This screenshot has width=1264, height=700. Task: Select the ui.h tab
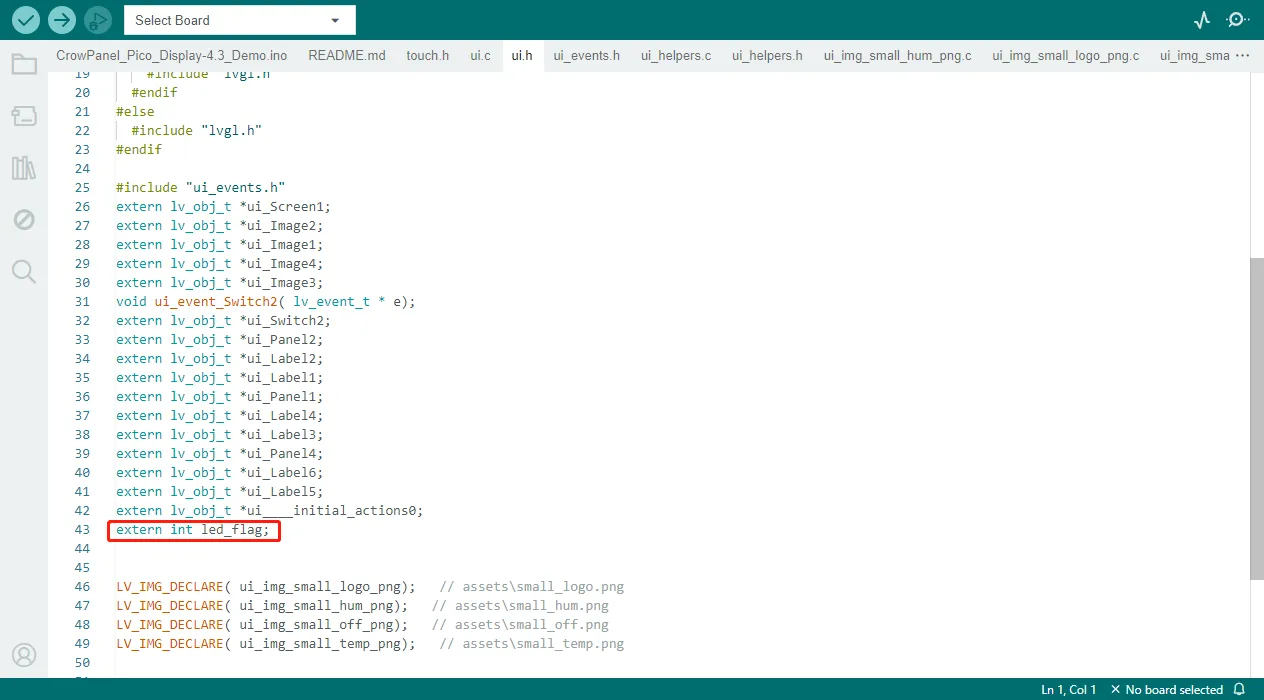pyautogui.click(x=522, y=56)
